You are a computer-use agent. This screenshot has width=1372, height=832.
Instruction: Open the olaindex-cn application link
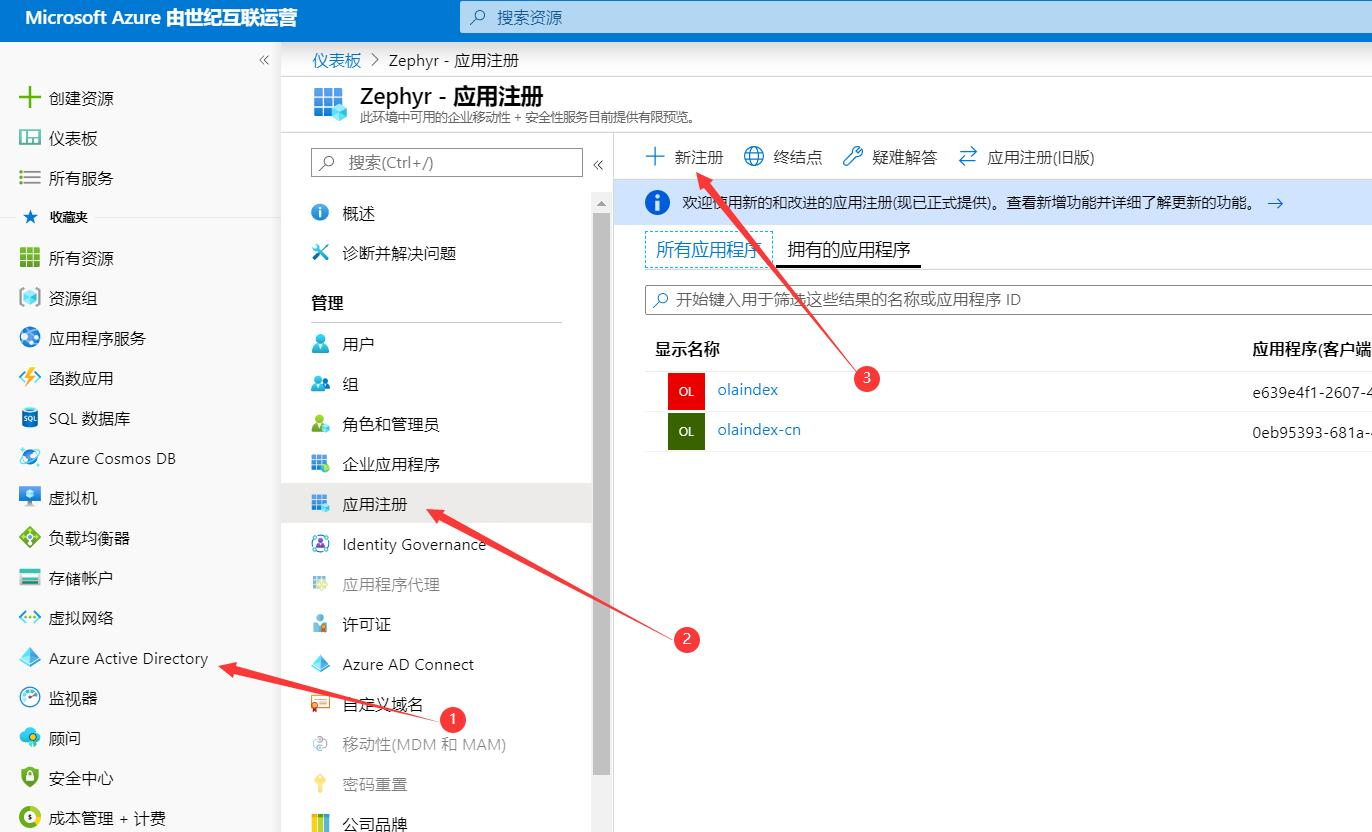pos(759,430)
